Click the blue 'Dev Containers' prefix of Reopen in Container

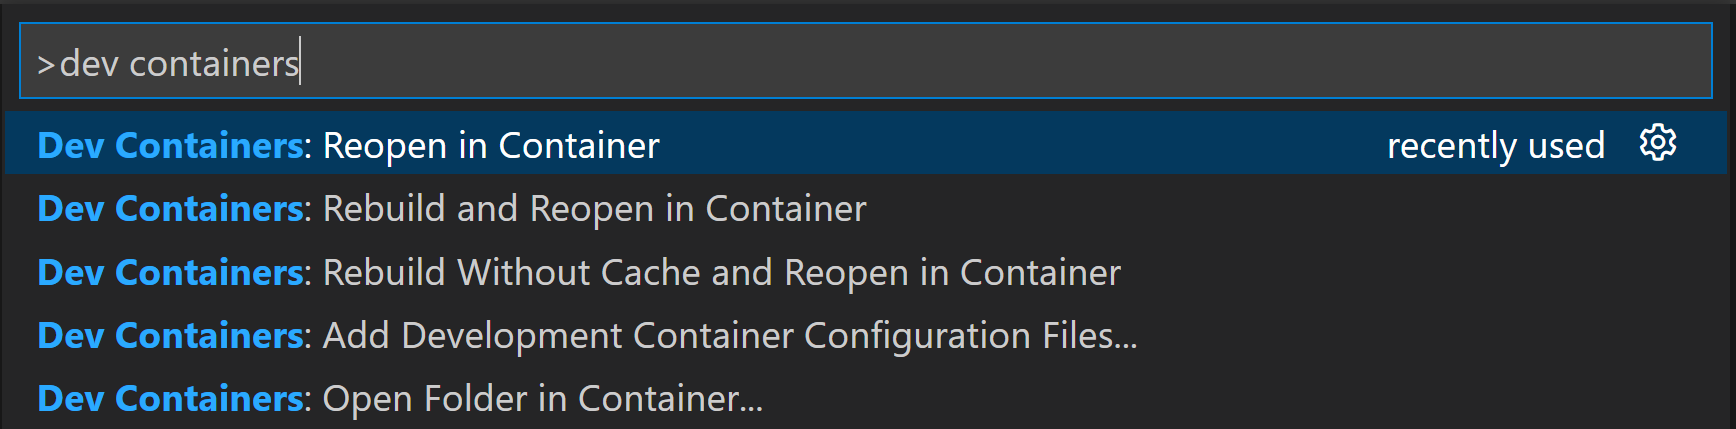click(x=171, y=146)
